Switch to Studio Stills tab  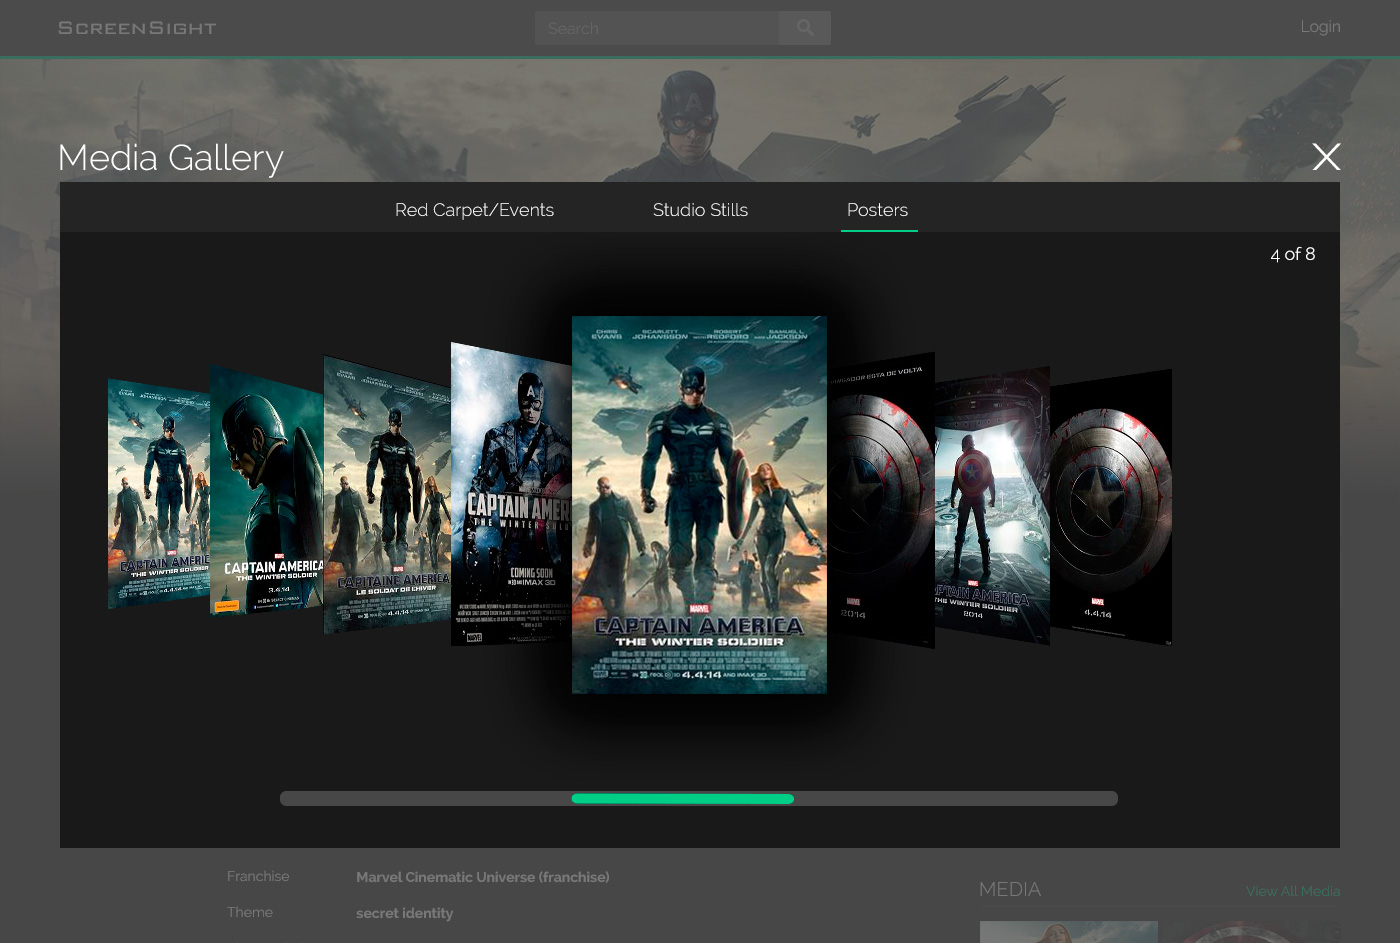coord(700,210)
